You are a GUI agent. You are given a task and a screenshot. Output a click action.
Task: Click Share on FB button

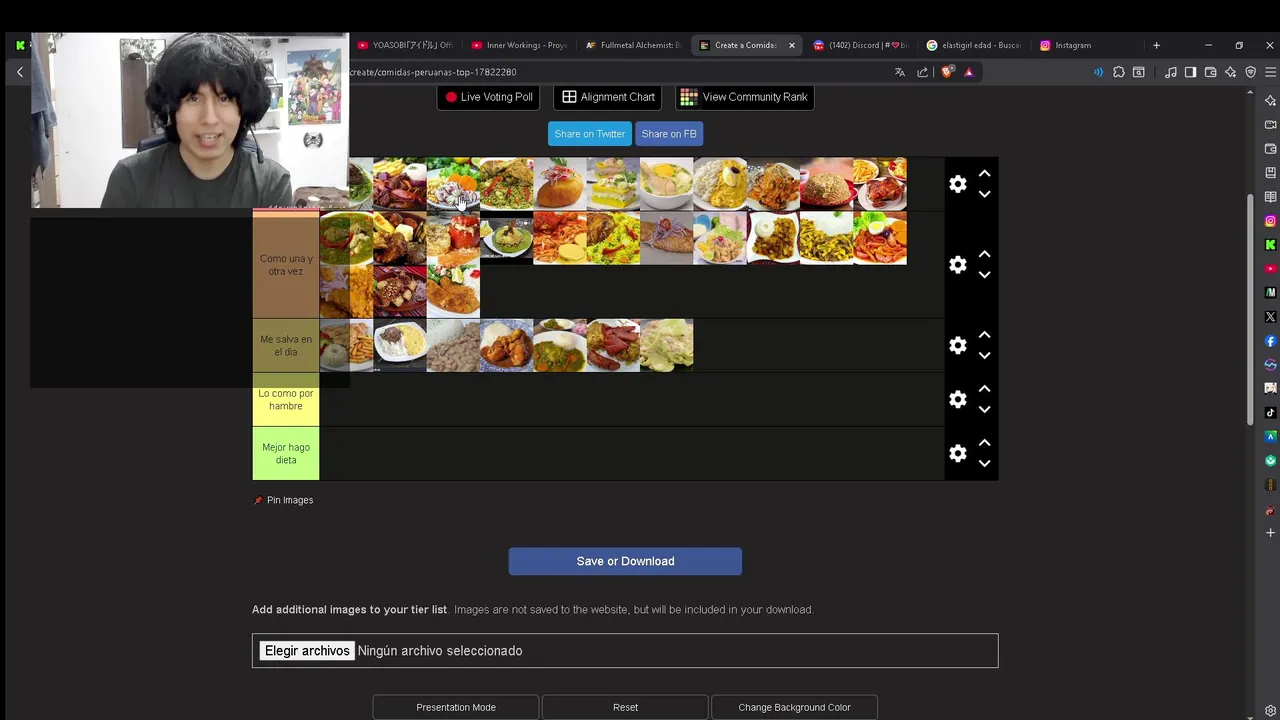click(x=669, y=134)
